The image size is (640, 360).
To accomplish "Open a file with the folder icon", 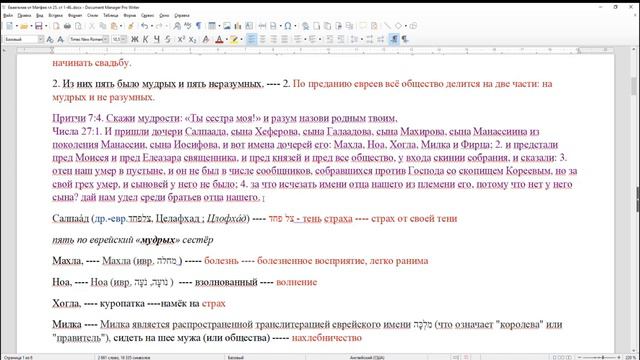I will click(x=24, y=26).
